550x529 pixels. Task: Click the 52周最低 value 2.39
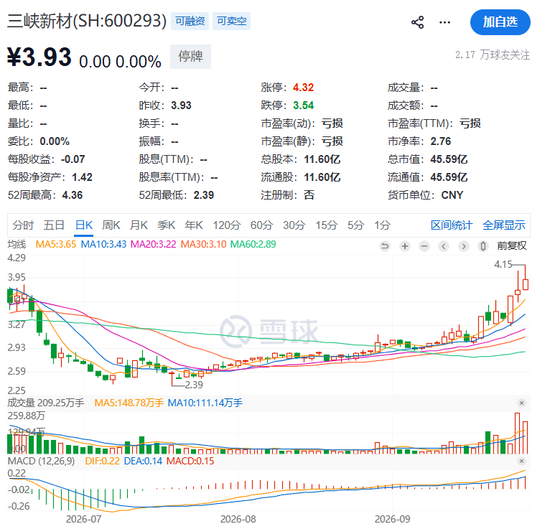pos(203,195)
